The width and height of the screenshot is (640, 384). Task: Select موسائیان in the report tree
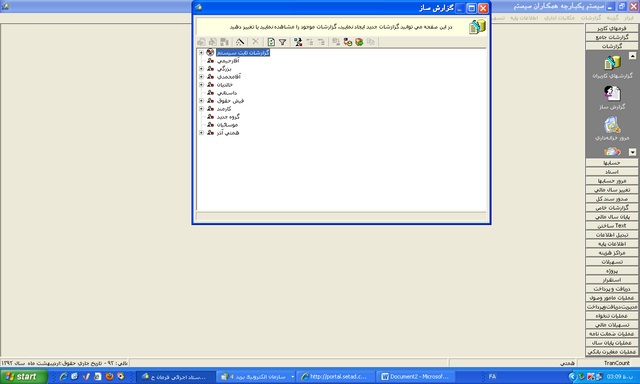pos(227,125)
